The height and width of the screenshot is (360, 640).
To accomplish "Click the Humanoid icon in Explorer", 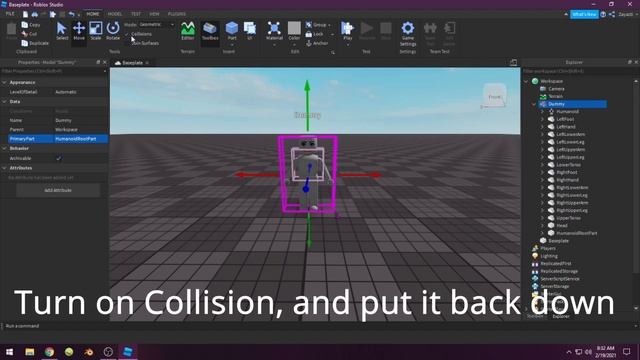I will (x=551, y=111).
